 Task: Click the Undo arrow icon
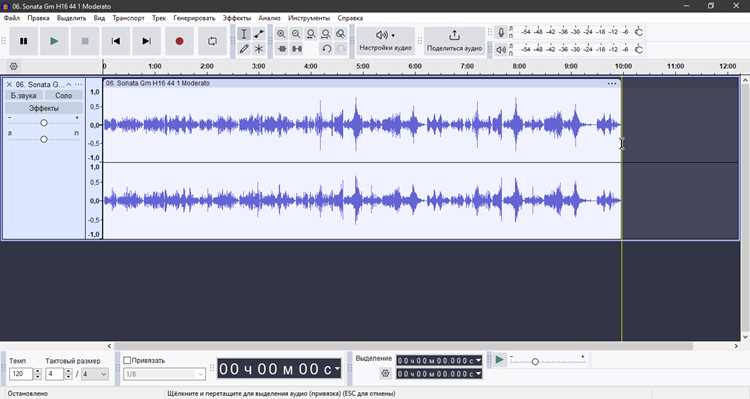click(327, 49)
